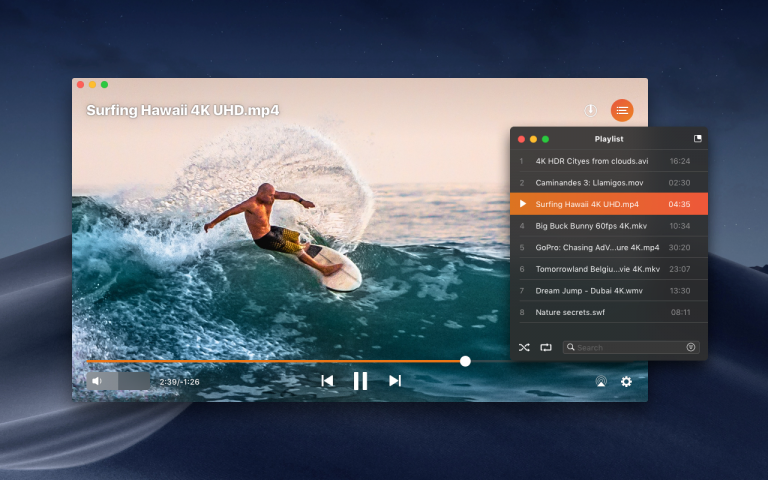Click the circular icon left of the playlist button
This screenshot has height=480, width=768.
(591, 110)
